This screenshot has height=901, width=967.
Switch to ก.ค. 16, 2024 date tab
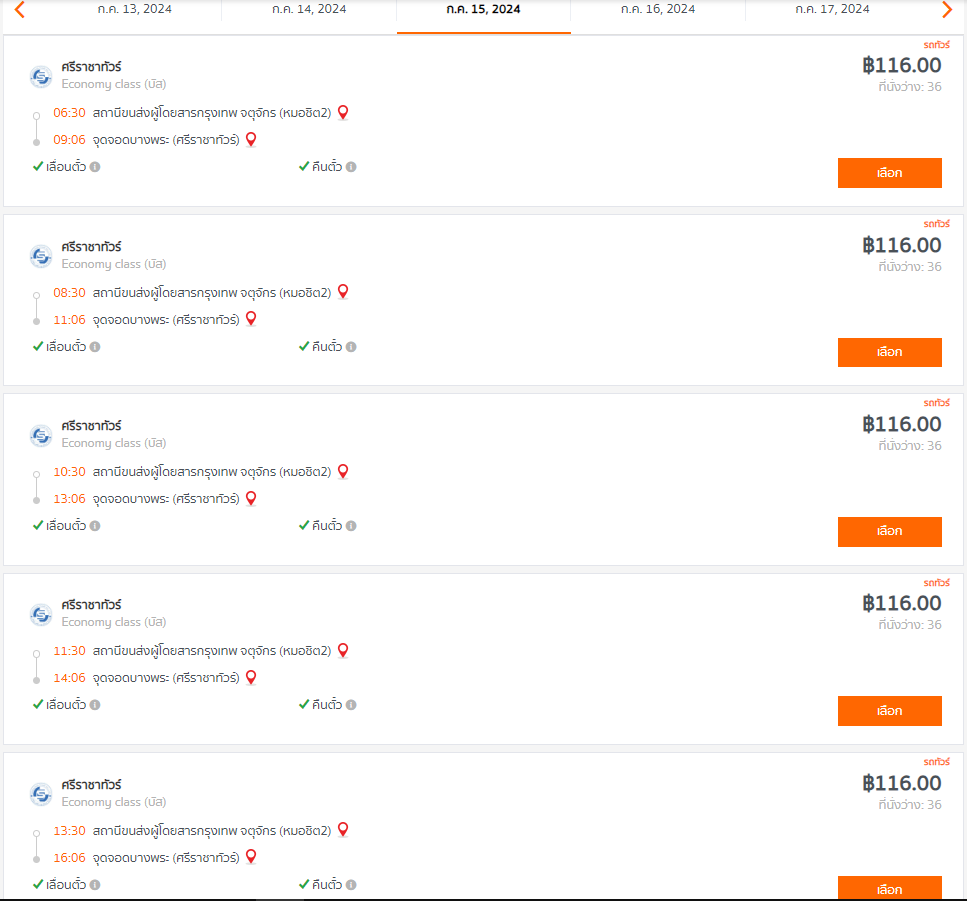[x=657, y=9]
